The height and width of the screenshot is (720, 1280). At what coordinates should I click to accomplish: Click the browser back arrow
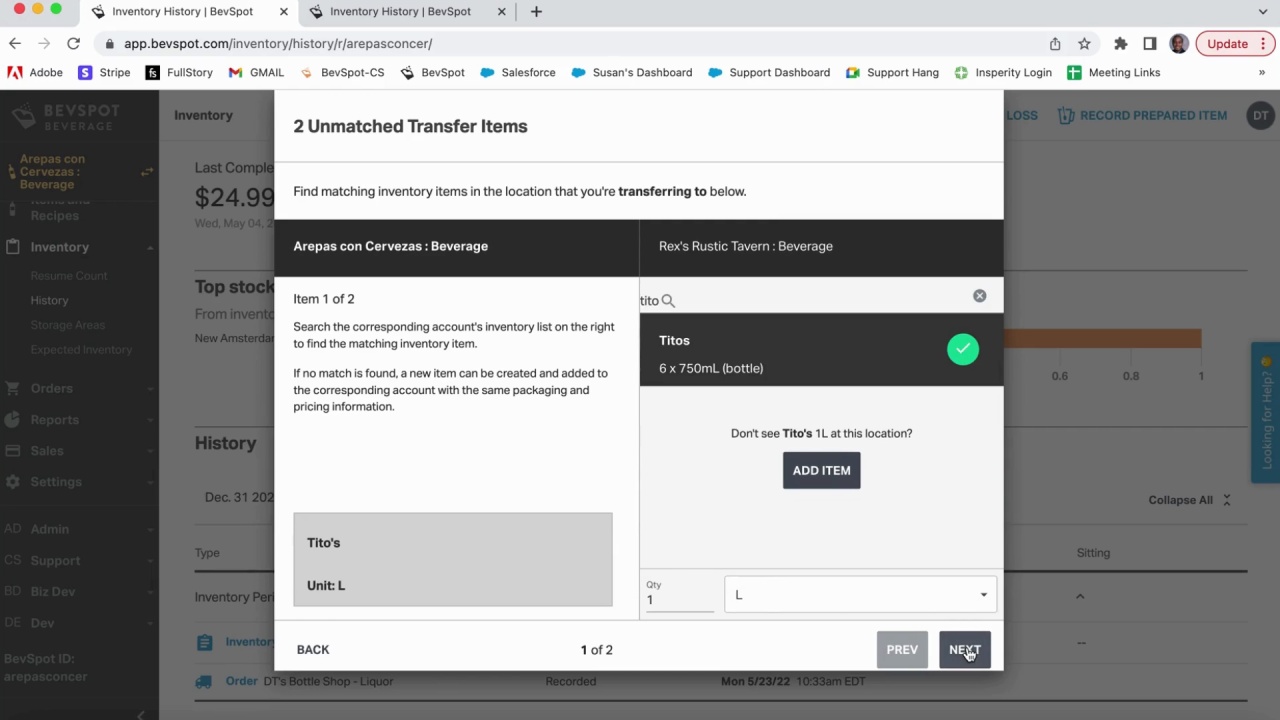(x=15, y=44)
